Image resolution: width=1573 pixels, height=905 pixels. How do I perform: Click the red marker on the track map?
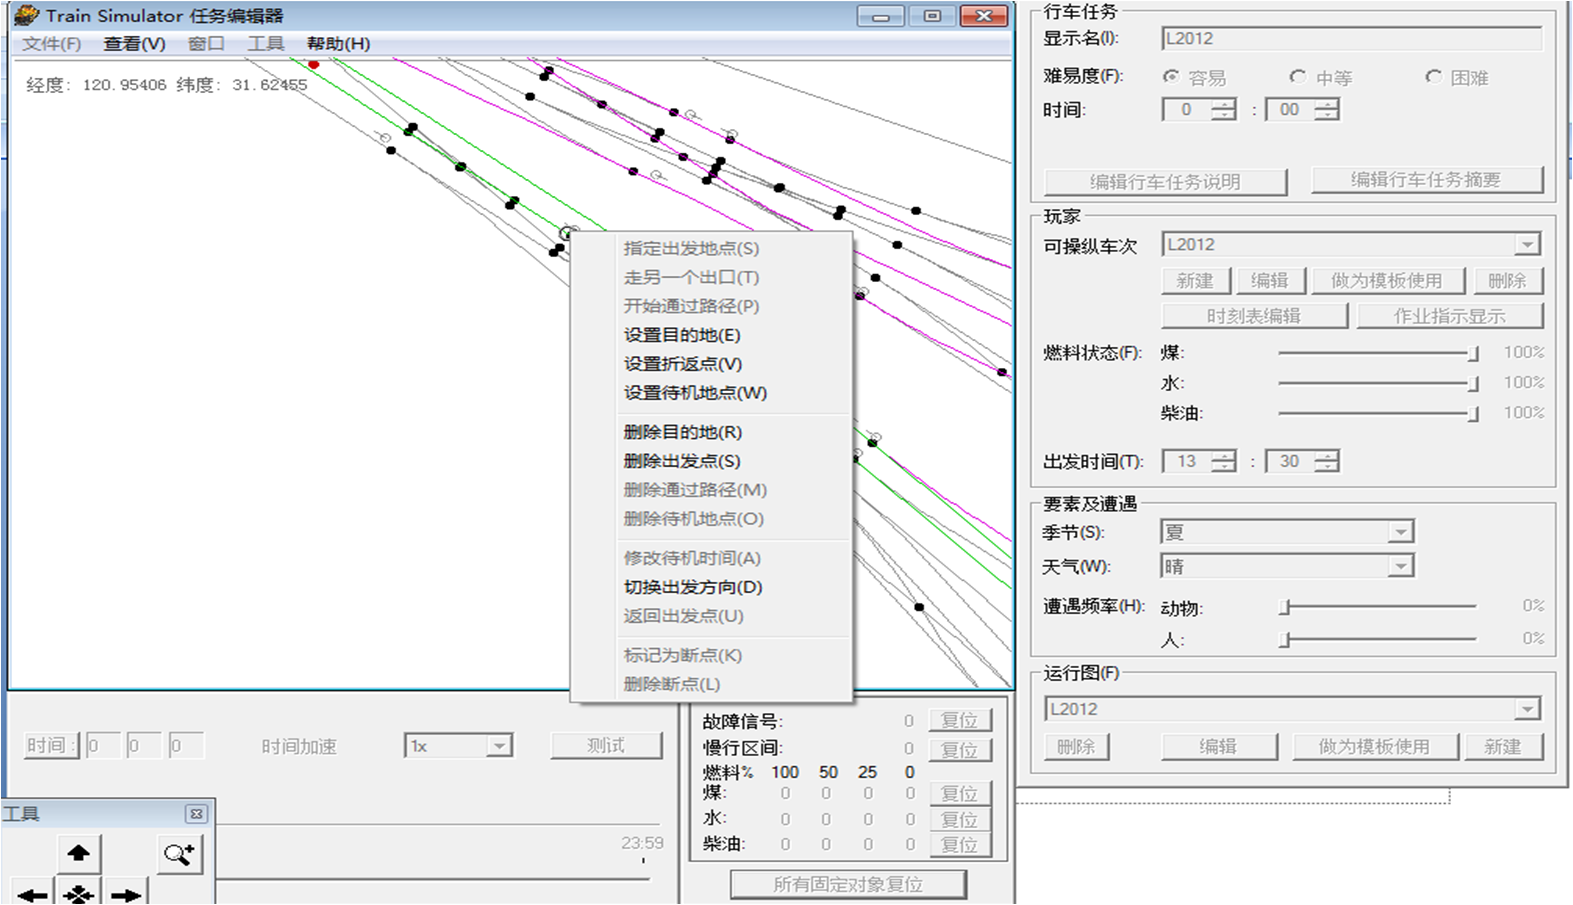click(313, 65)
